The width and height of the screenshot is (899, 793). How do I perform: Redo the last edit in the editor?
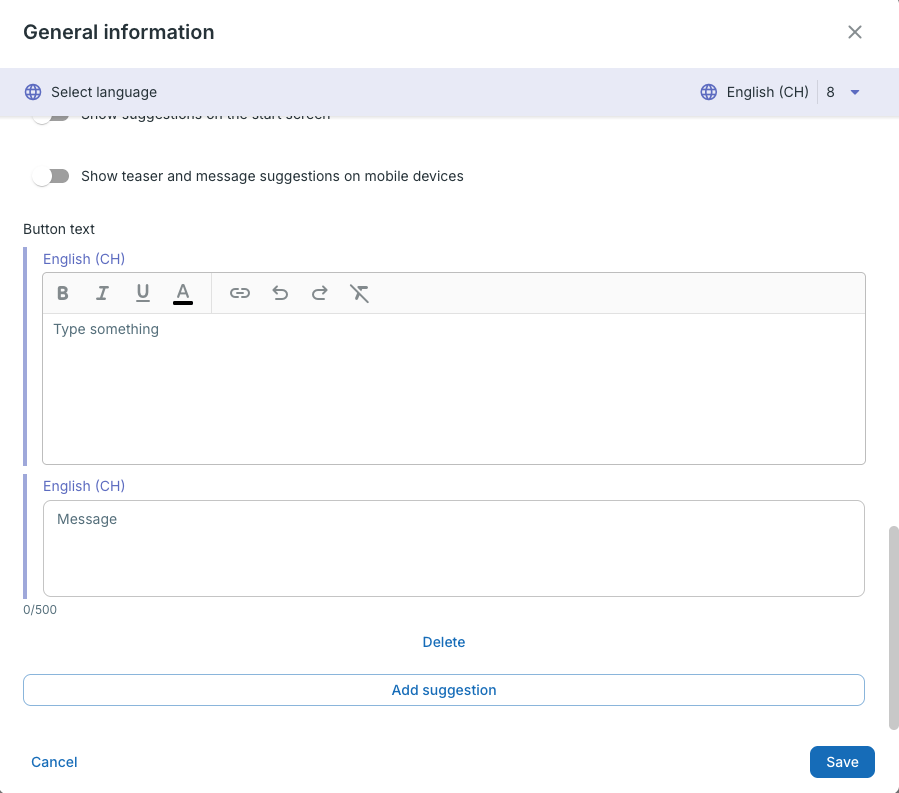click(x=319, y=293)
